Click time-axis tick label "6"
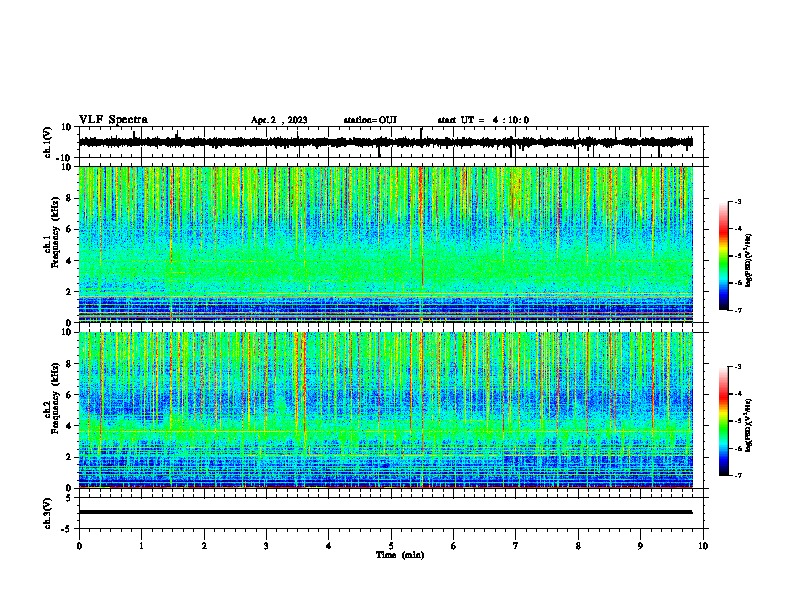Viewport: 792px width, 612px height. [x=454, y=546]
